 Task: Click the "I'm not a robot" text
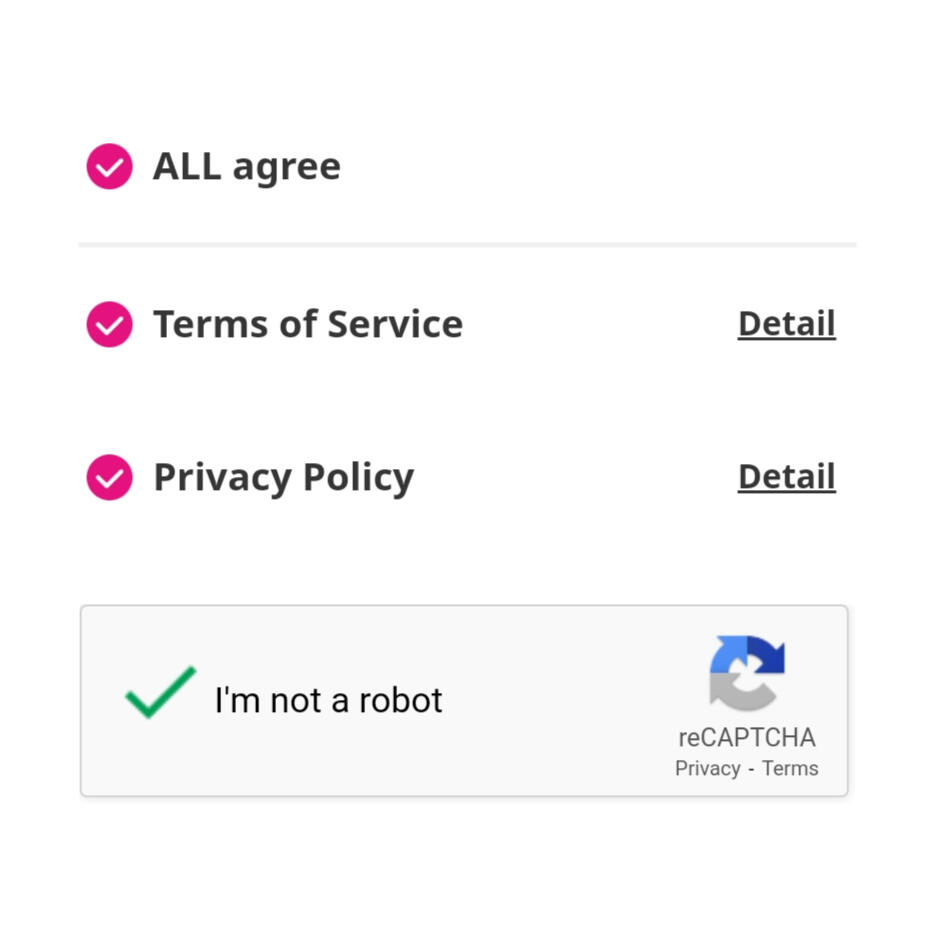coord(328,700)
